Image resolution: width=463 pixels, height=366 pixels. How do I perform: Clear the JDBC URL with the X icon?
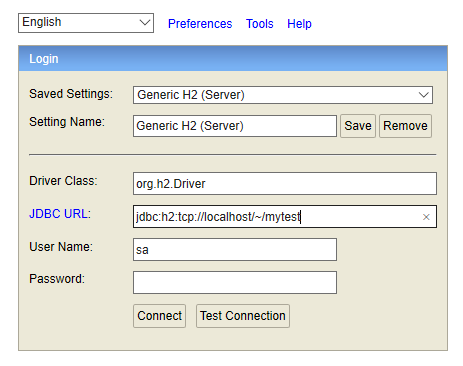(x=426, y=217)
